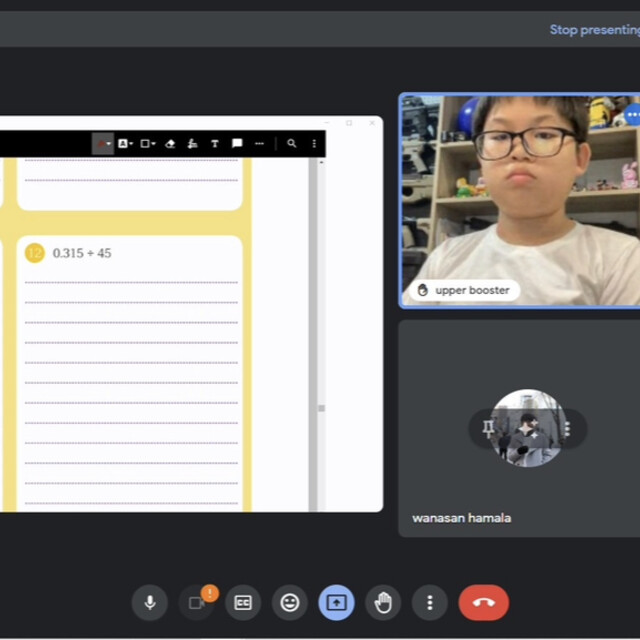Select the text highlighter tool
Screen dimensions: 640x640
point(122,144)
